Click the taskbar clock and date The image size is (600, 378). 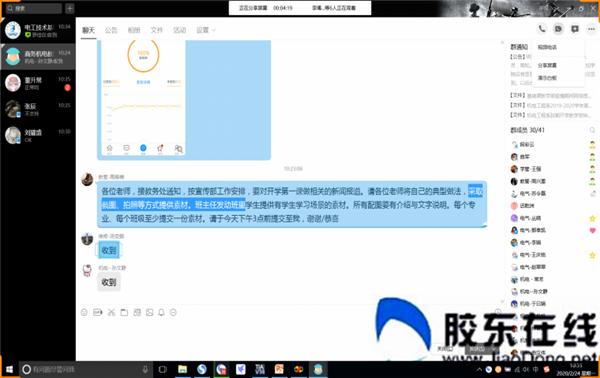[x=575, y=369]
